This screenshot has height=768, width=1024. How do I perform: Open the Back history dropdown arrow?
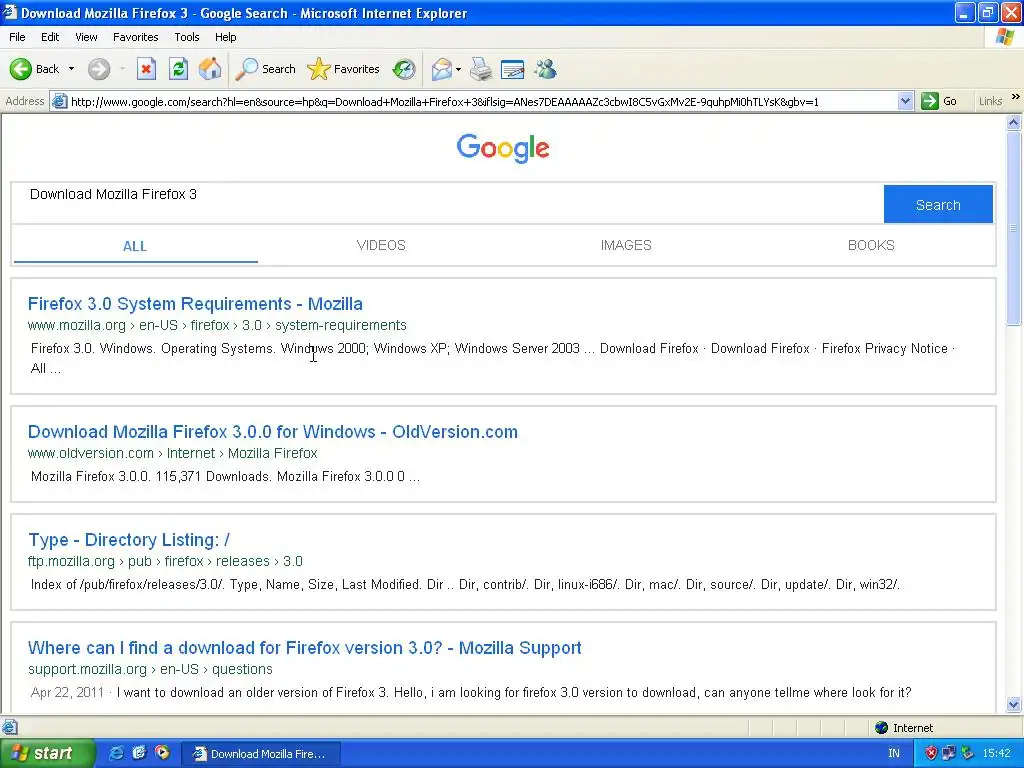(x=71, y=69)
